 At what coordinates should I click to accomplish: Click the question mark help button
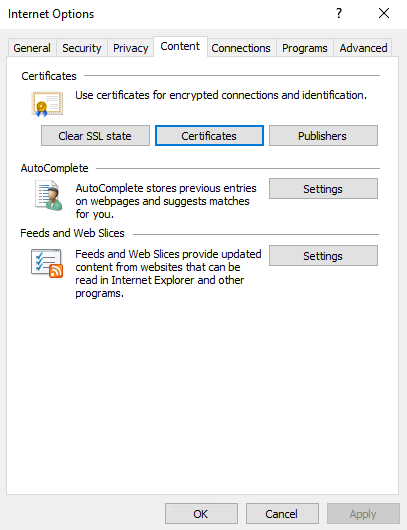coord(339,14)
